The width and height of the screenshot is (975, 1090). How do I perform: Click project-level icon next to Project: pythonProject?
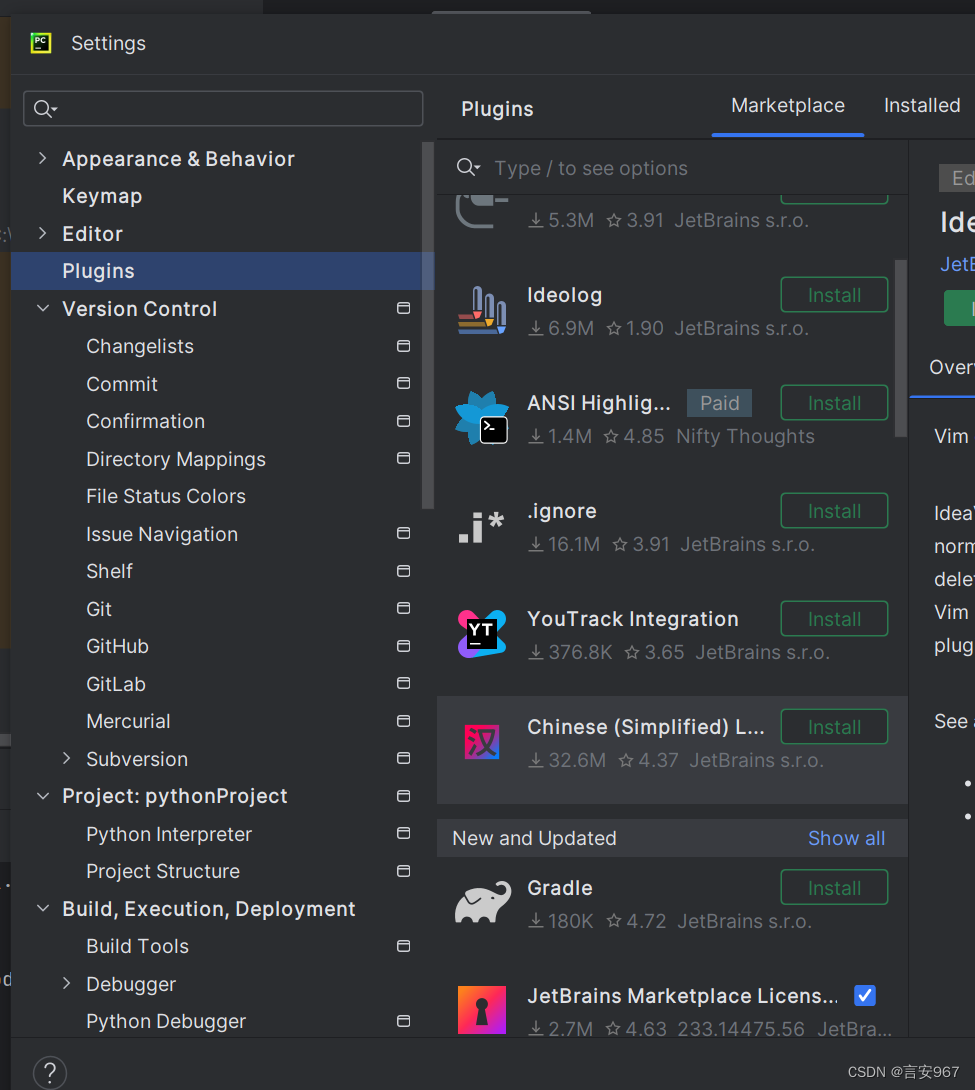point(403,795)
